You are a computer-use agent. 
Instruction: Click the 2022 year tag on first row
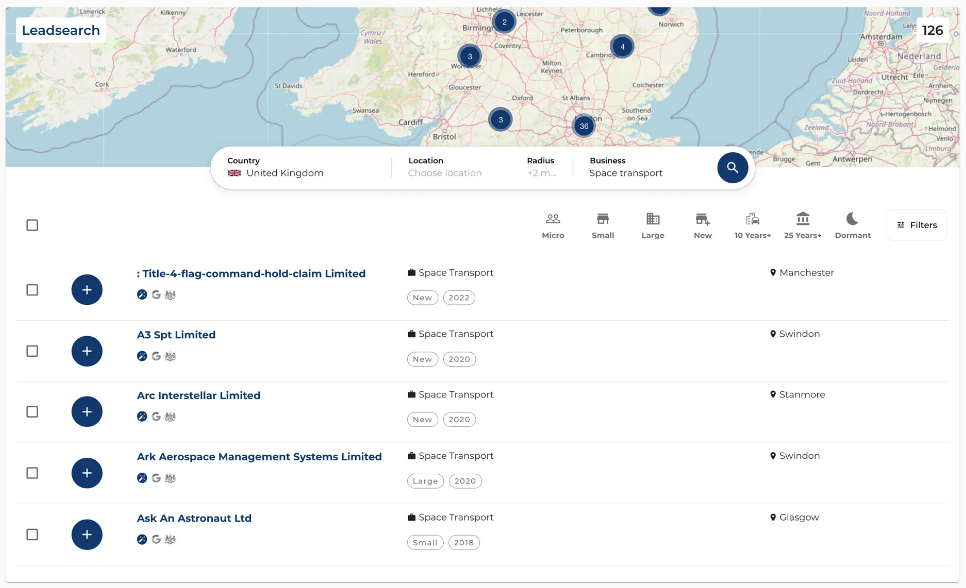coord(459,298)
